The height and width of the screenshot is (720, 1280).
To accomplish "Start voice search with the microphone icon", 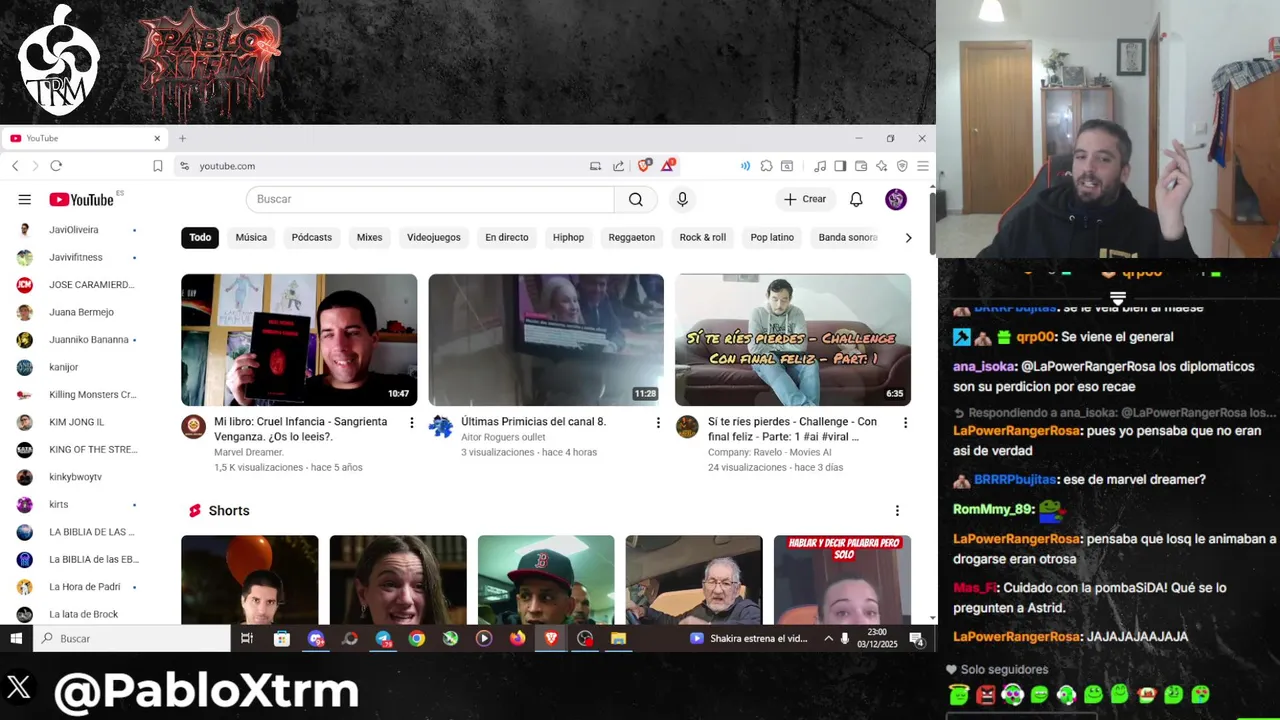I will [x=682, y=199].
